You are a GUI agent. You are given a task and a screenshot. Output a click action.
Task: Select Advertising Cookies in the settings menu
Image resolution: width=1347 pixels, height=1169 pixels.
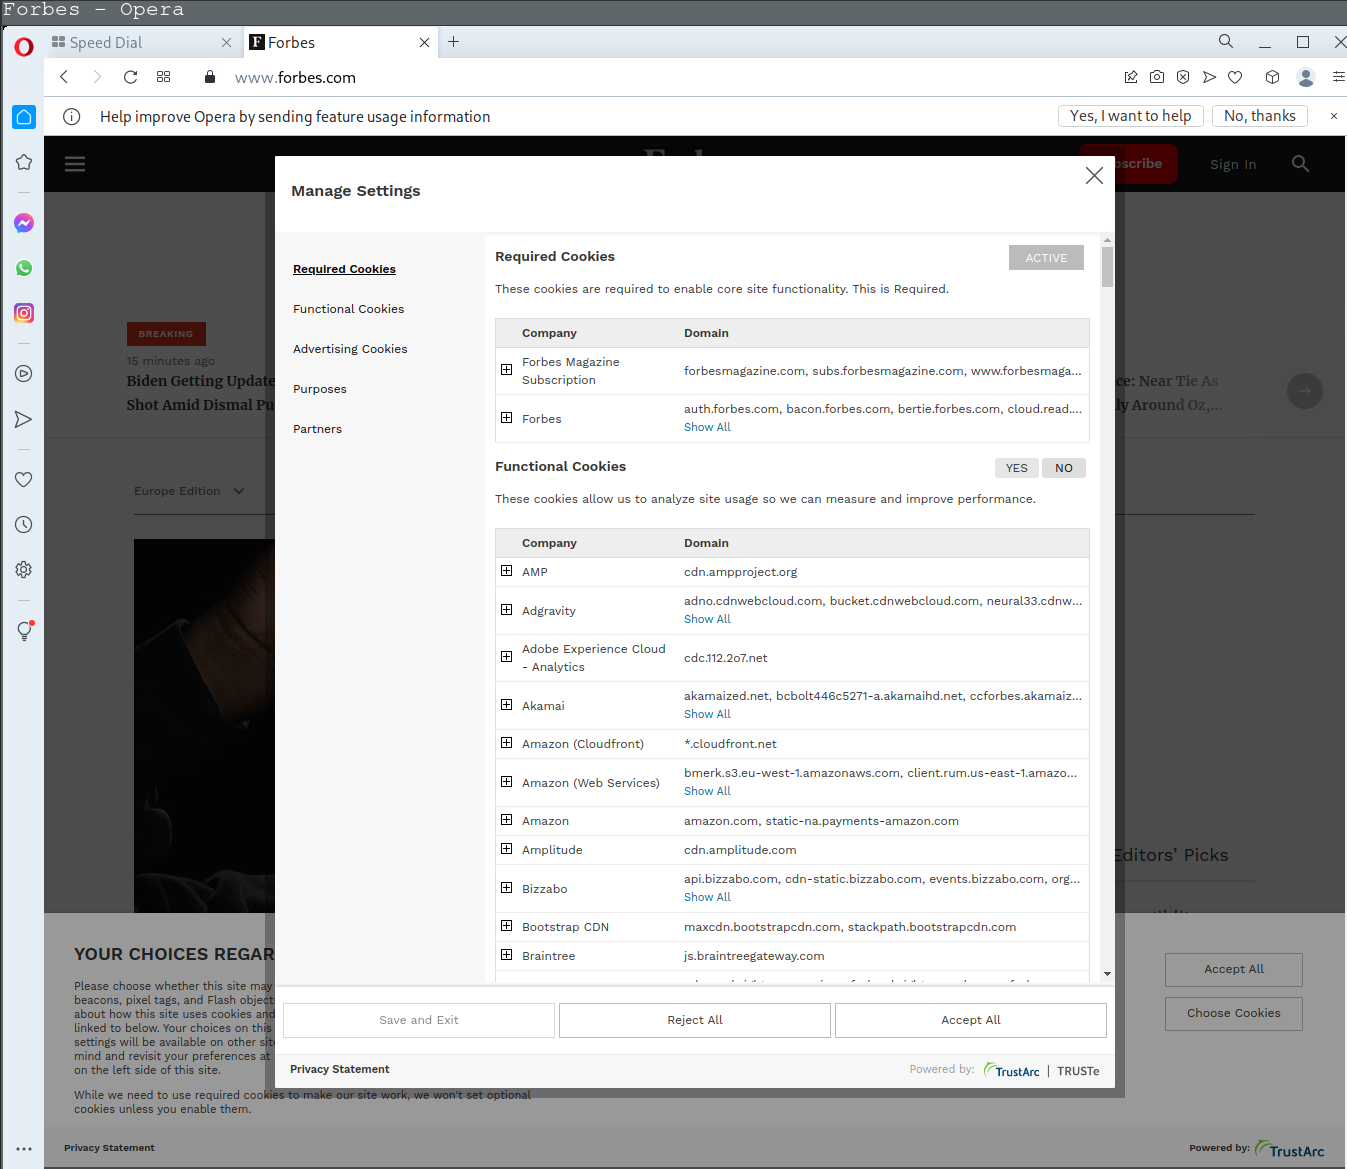click(x=350, y=349)
